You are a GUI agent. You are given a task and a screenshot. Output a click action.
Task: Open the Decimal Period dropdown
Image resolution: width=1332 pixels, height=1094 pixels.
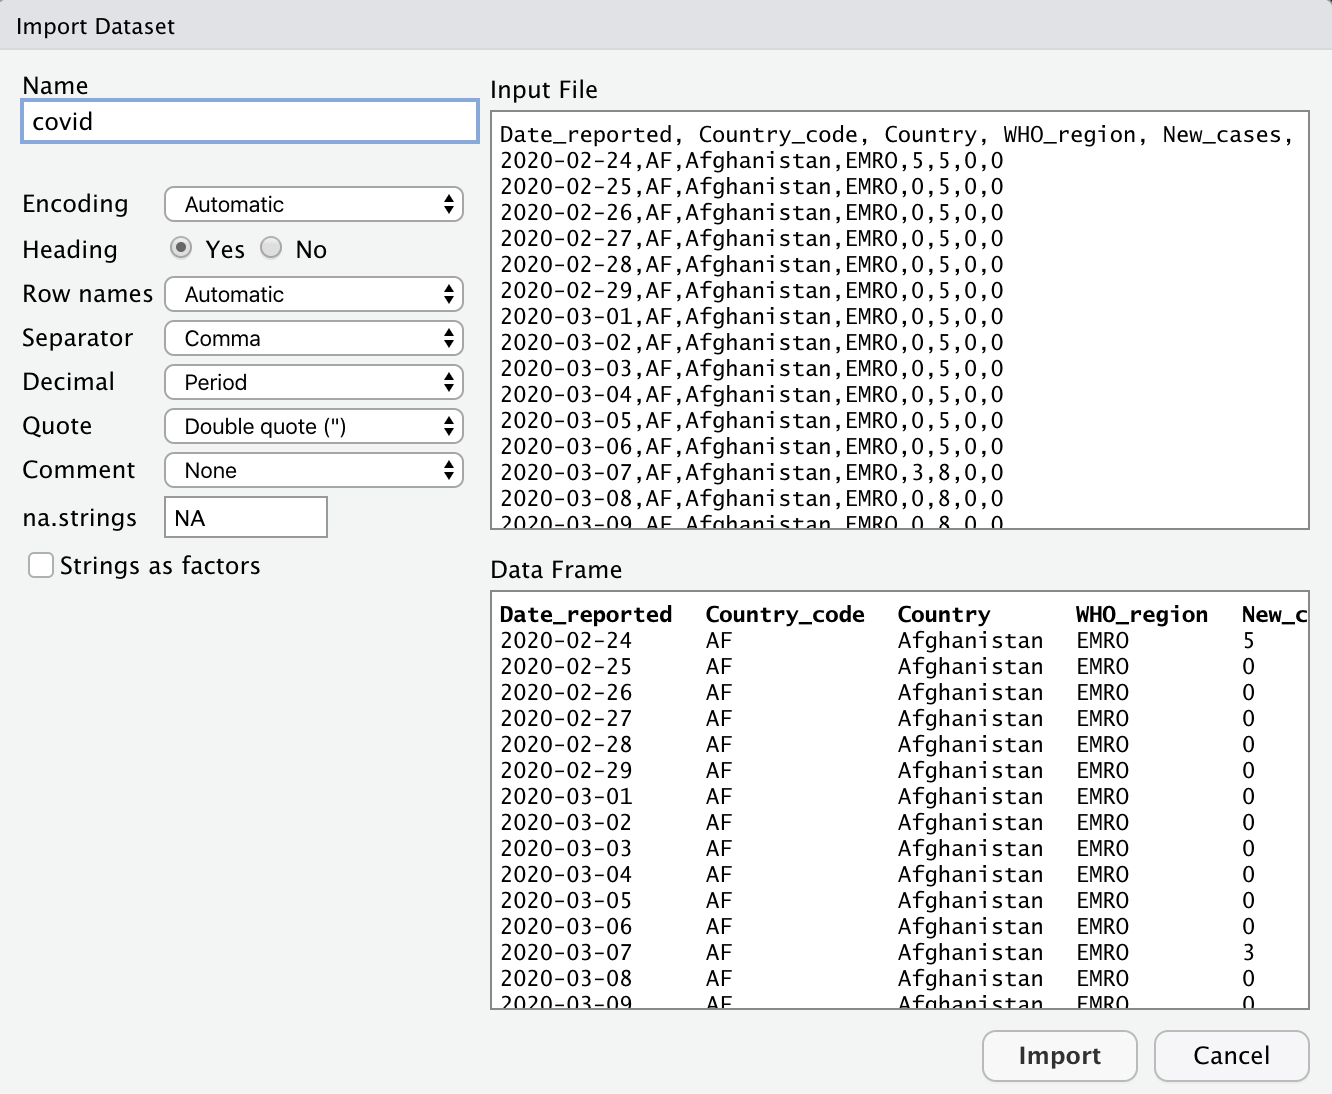(x=313, y=383)
